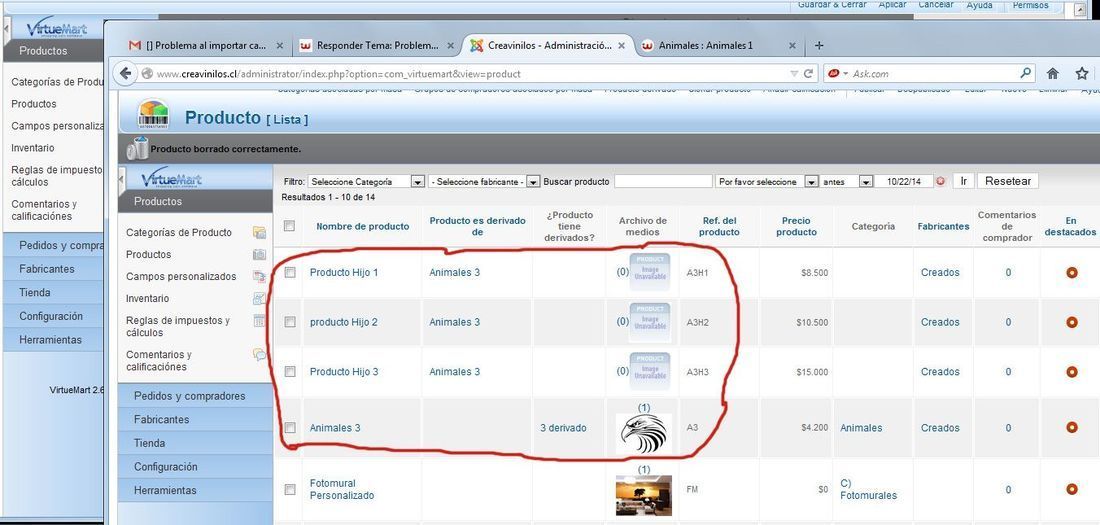Close the Responder Tema tab
The image size is (1100, 525).
450,46
